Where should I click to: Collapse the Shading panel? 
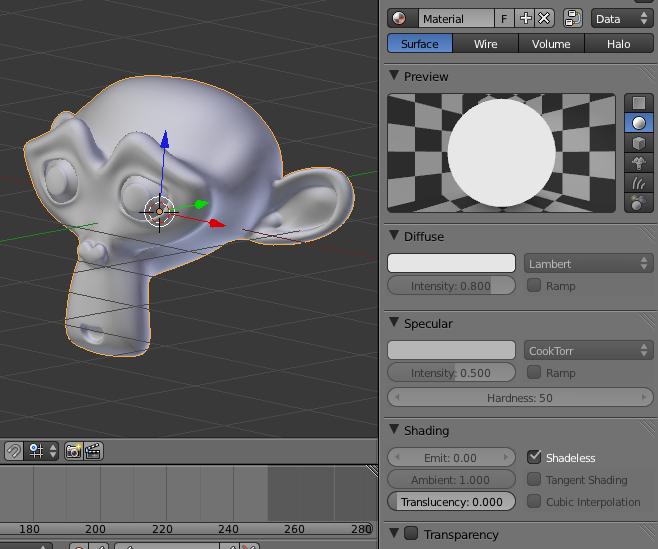(x=394, y=429)
